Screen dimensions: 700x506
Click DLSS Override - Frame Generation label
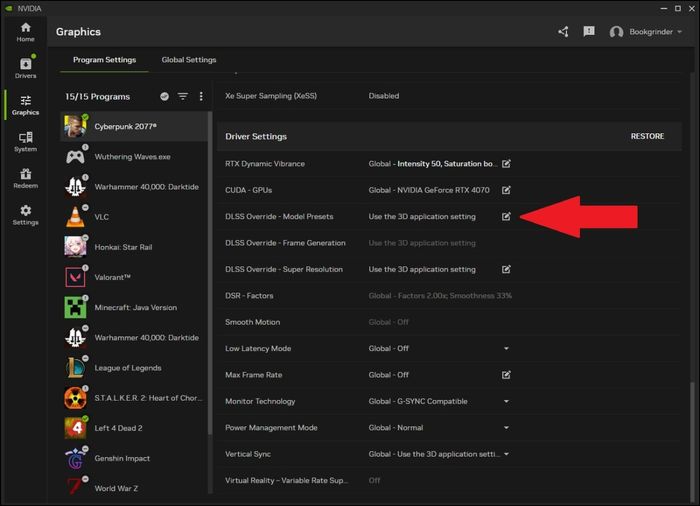(x=285, y=243)
